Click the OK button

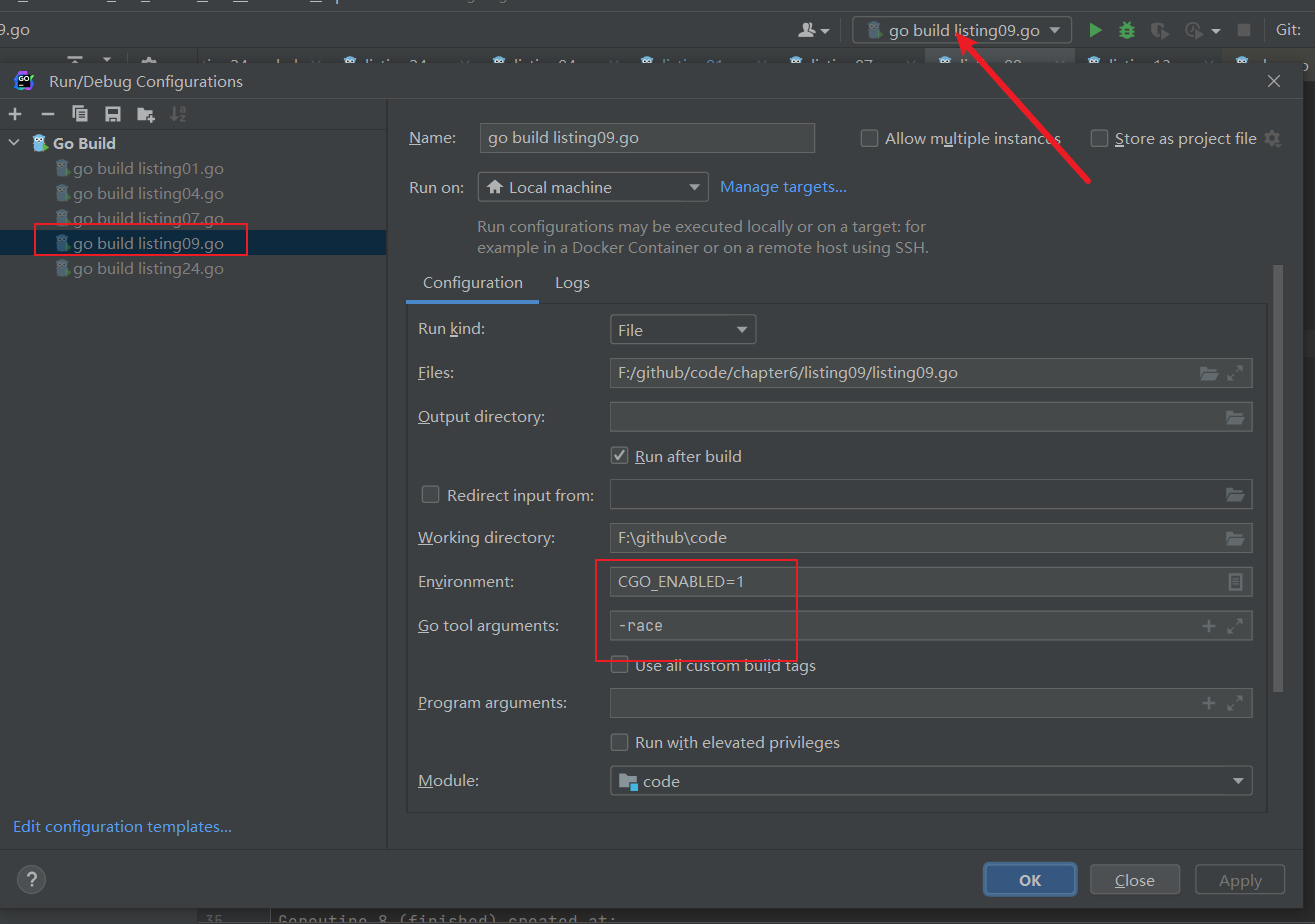pyautogui.click(x=1030, y=880)
